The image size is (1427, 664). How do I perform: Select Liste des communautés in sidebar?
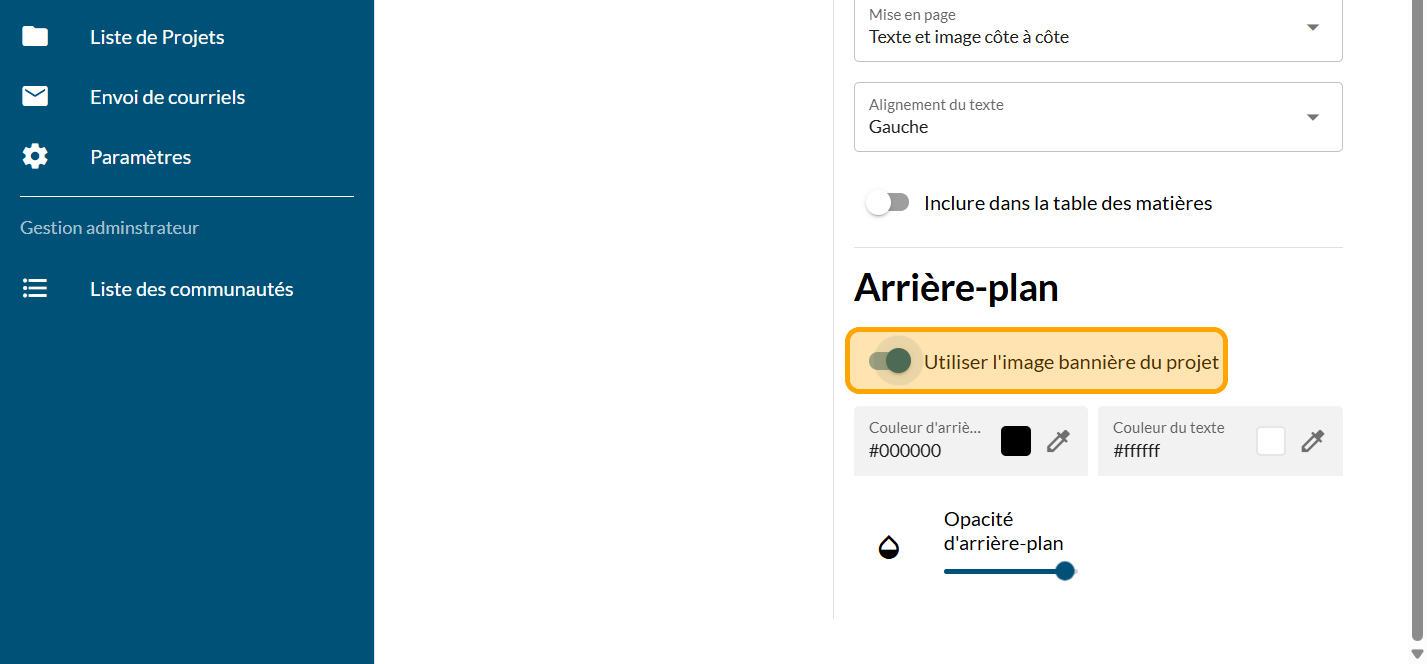[x=191, y=289]
